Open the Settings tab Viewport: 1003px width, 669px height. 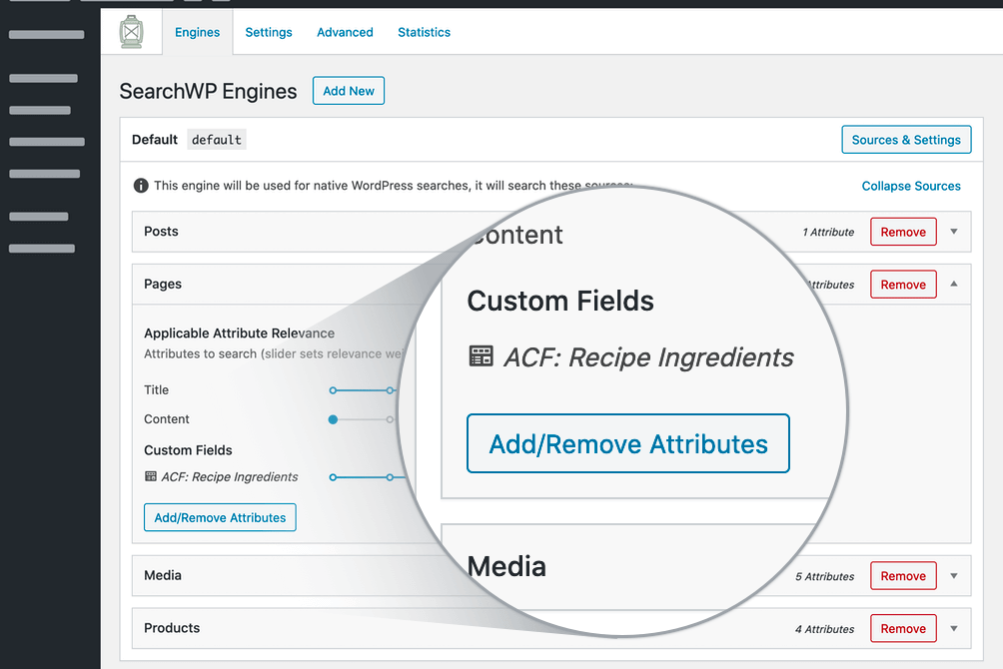268,32
